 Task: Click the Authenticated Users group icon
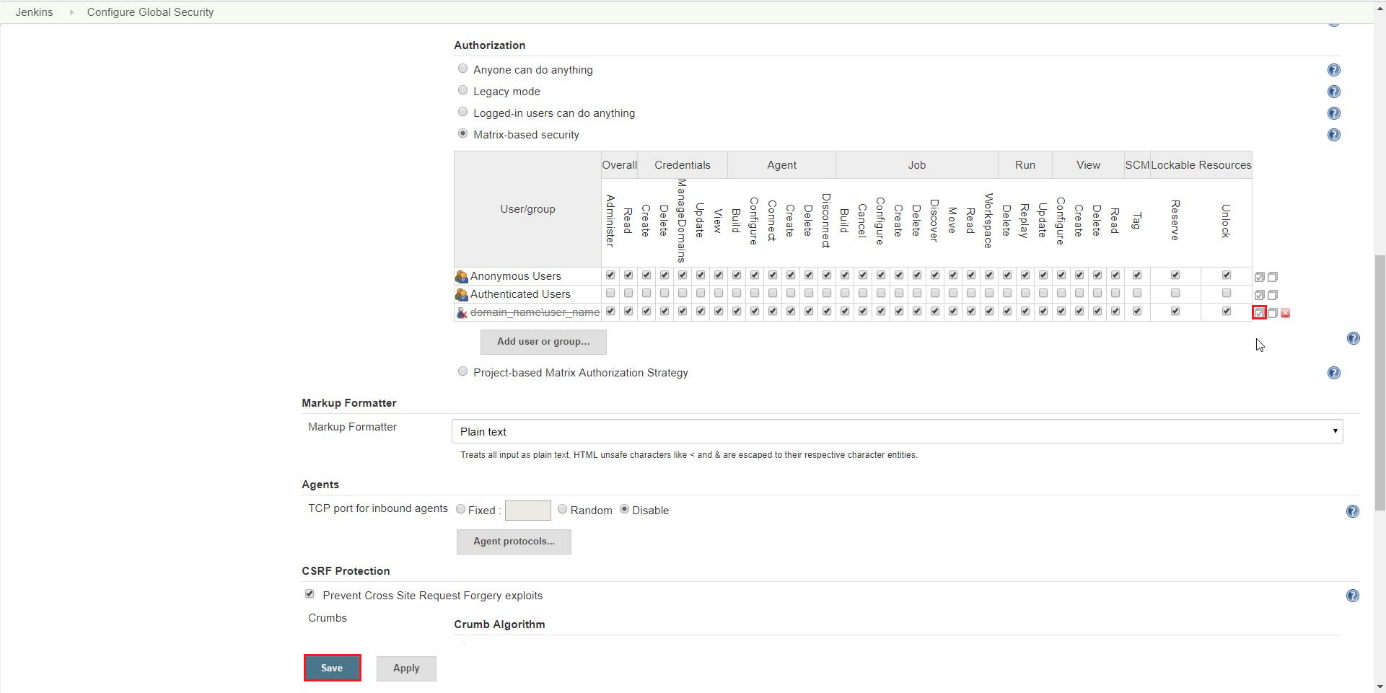click(x=461, y=295)
